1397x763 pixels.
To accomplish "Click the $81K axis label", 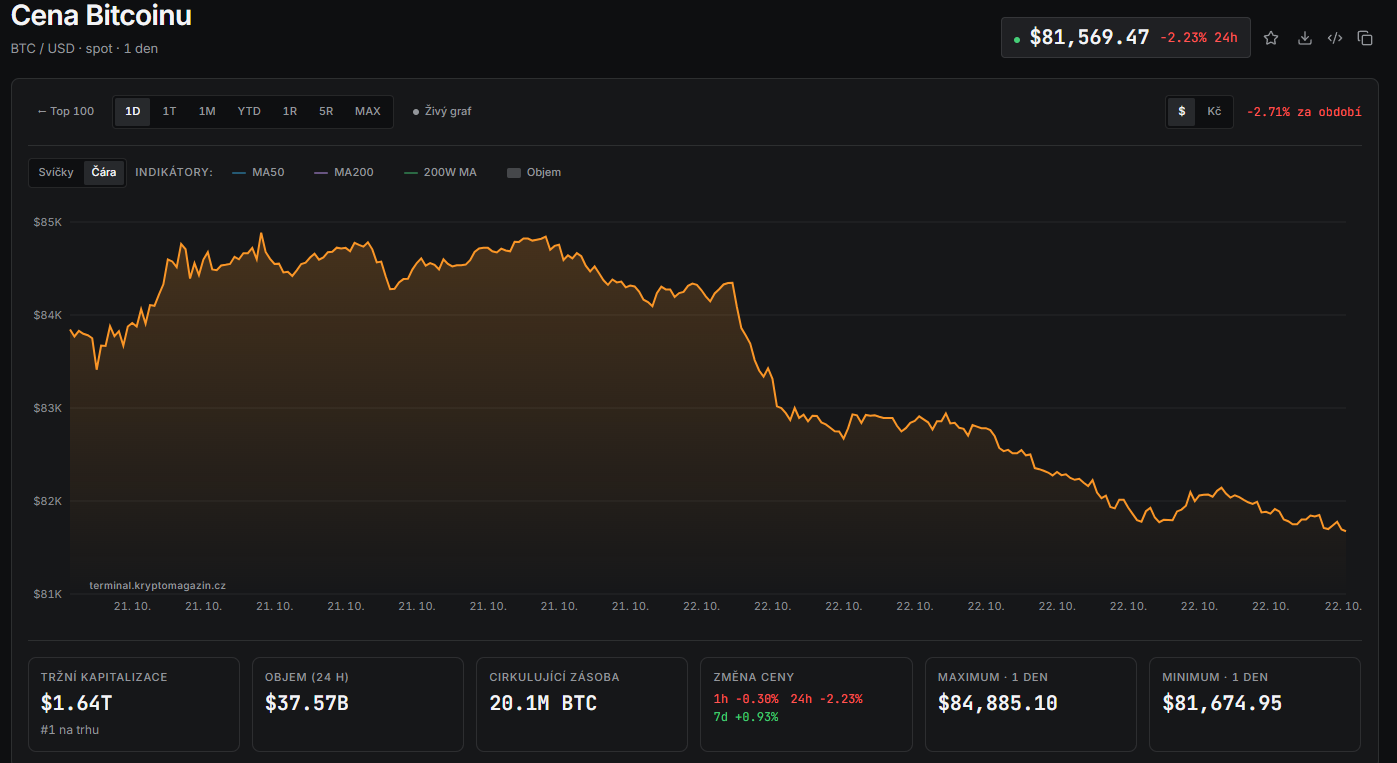I will point(48,594).
